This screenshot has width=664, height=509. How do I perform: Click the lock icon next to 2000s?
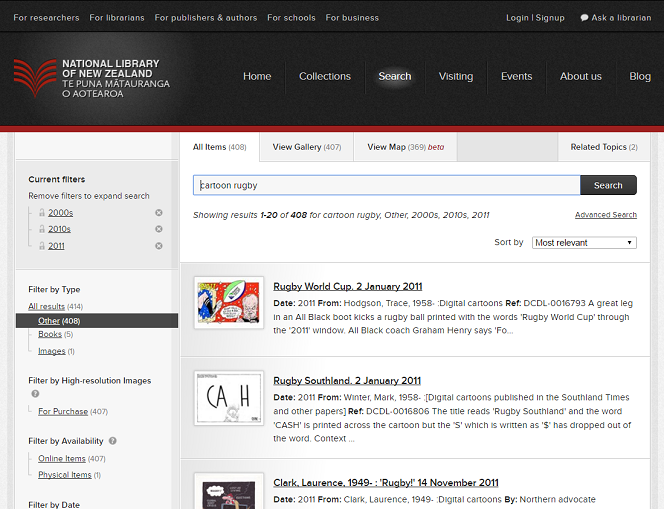(42, 213)
